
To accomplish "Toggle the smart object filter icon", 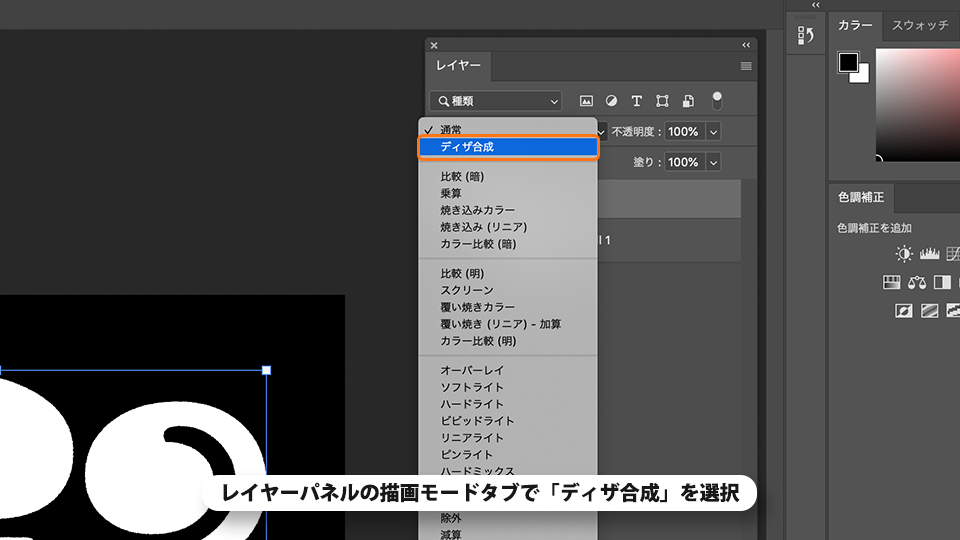I will [688, 101].
